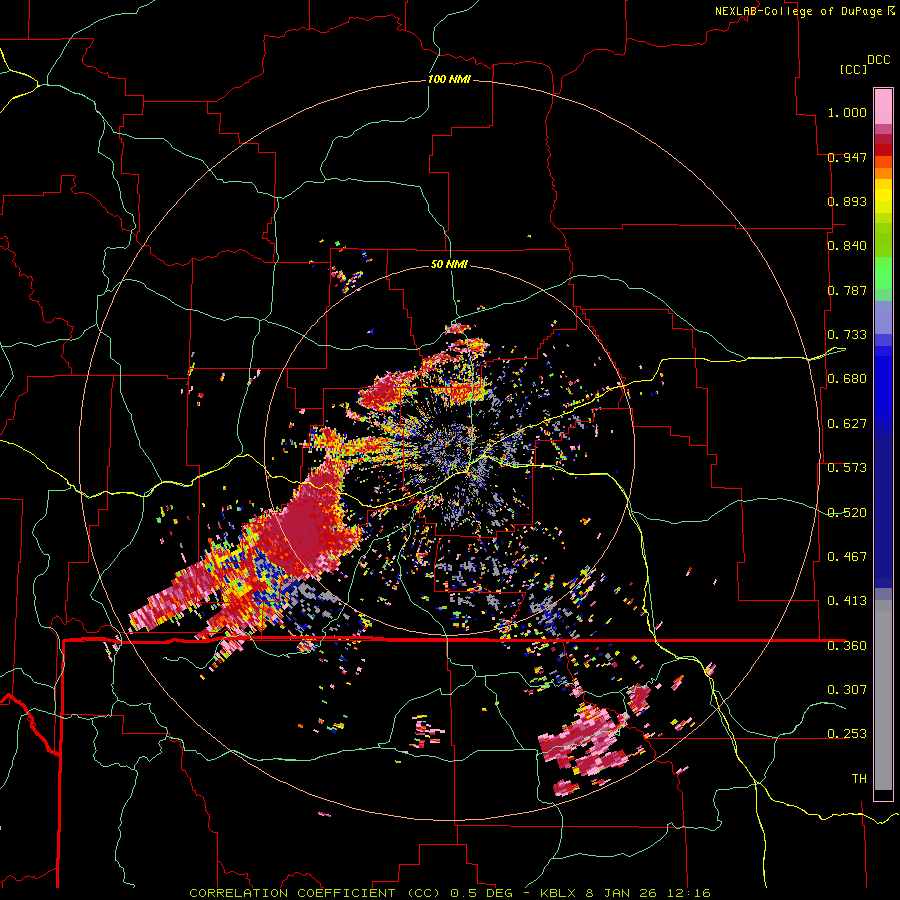Click the 0.627 legend value
This screenshot has height=900, width=900.
point(847,424)
